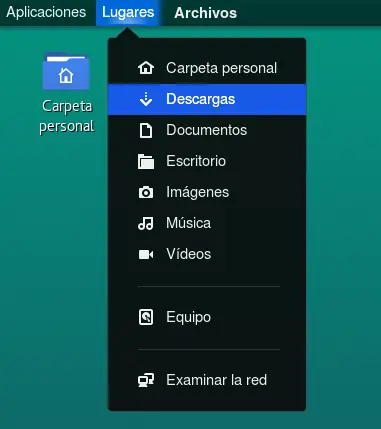Image resolution: width=381 pixels, height=429 pixels.
Task: Go to Escritorio from the menu
Action: (x=207, y=161)
